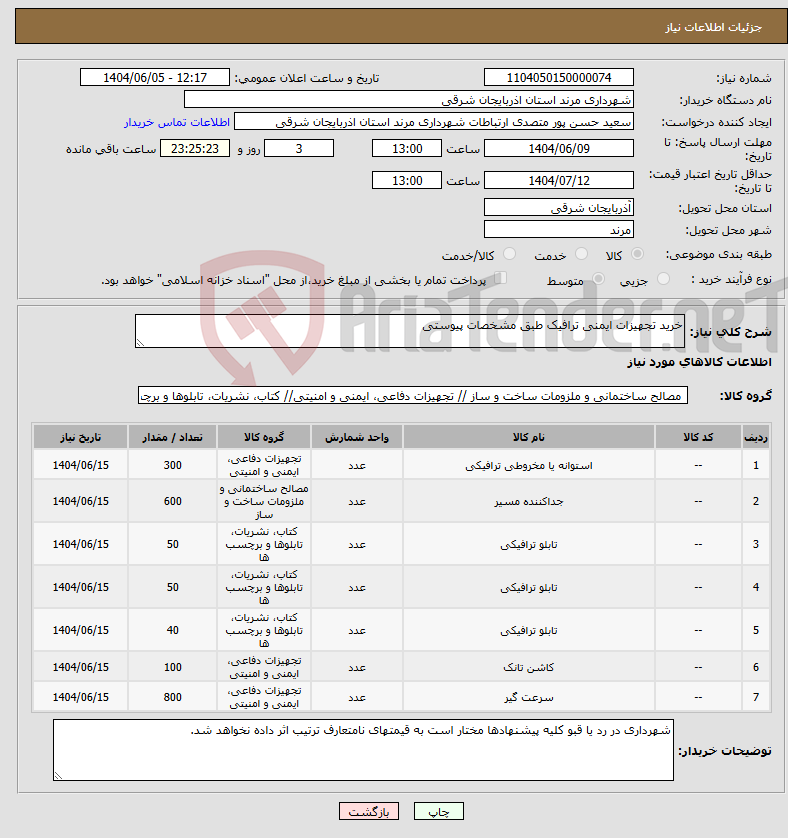This screenshot has width=788, height=838.
Task: Click the quantity 300 cell
Action: (173, 465)
